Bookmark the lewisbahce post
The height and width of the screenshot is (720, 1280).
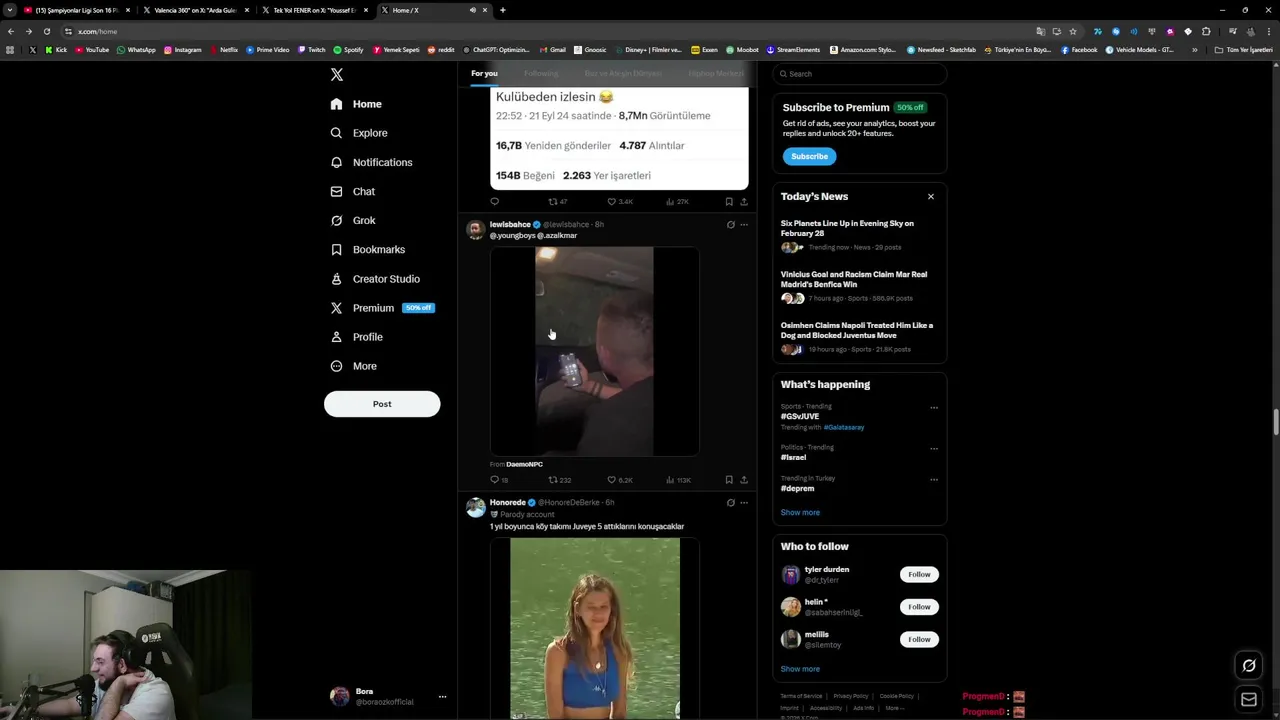pos(729,480)
